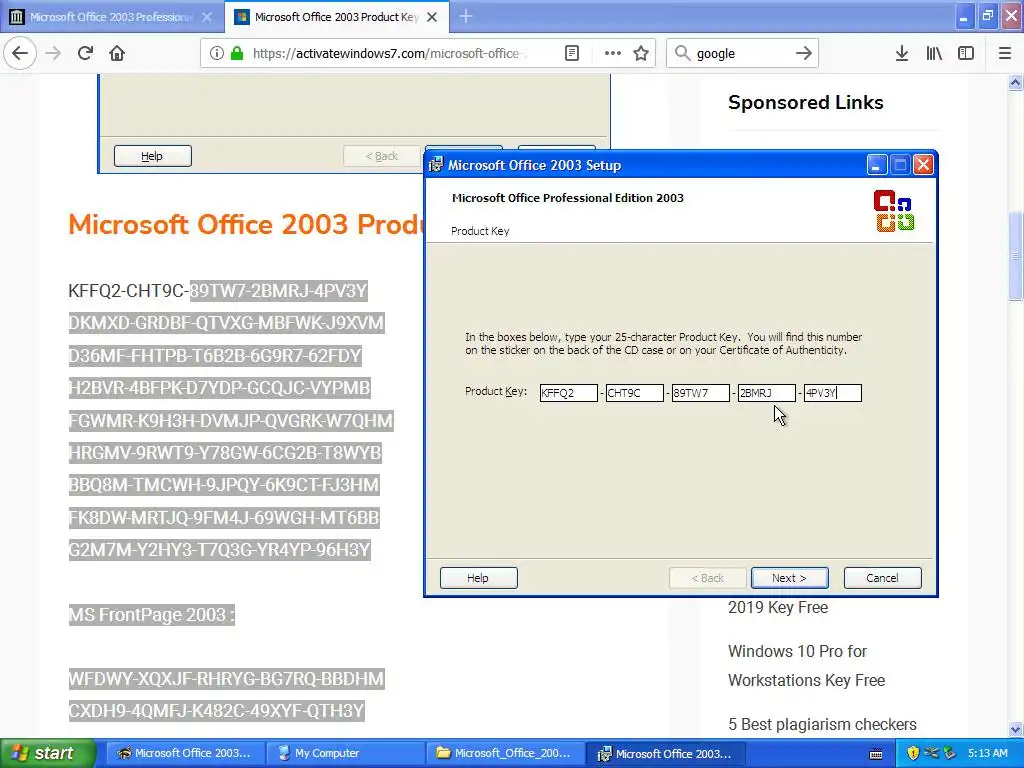The width and height of the screenshot is (1024, 768).
Task: Toggle the sidebar icon in toolbar
Action: coord(966,54)
